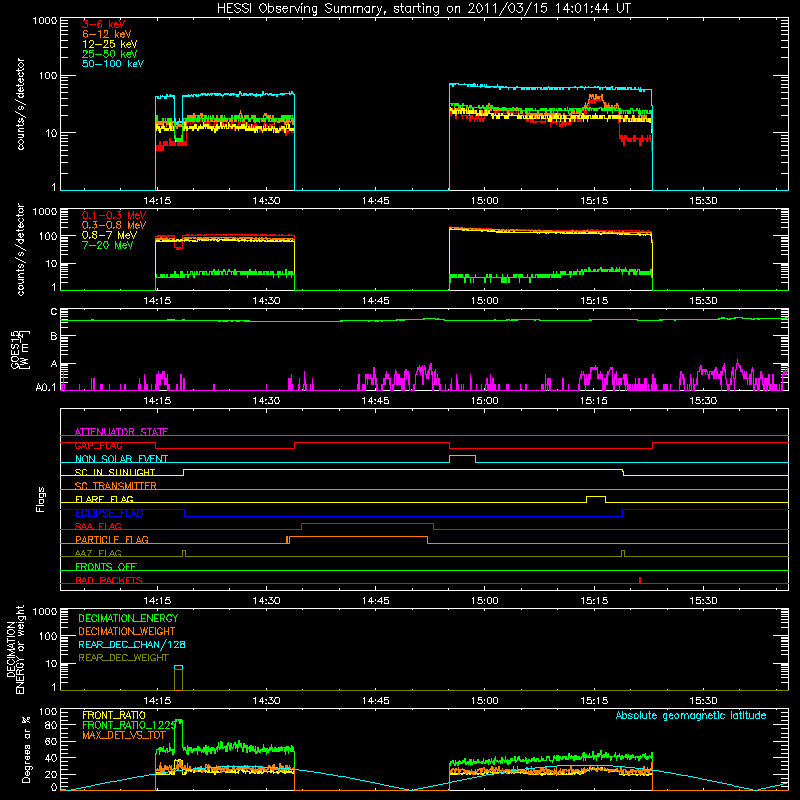Viewport: 800px width, 800px height.
Task: Click 15:30 under the keV counts panel
Action: pos(703,201)
